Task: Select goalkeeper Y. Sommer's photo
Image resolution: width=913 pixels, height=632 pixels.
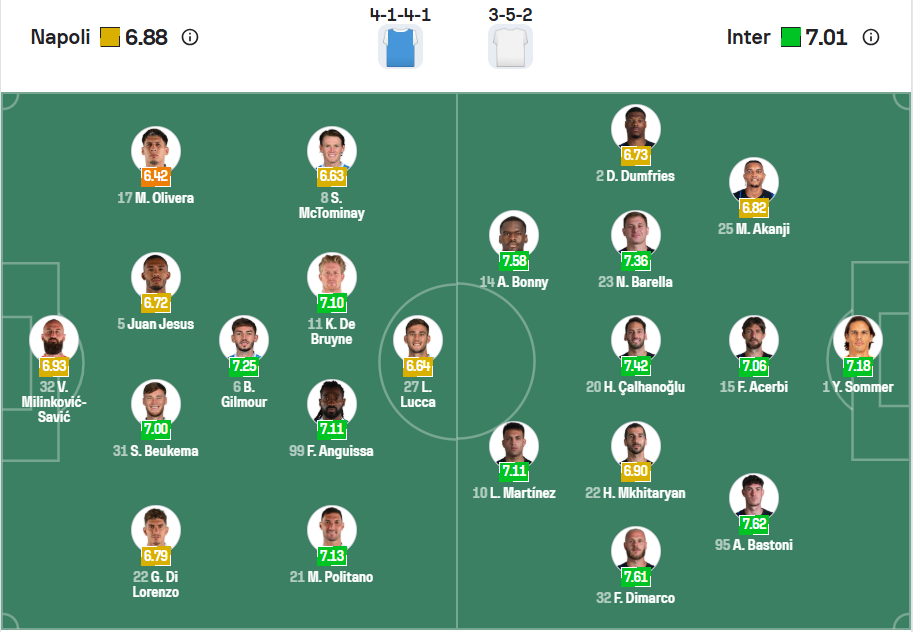Action: 858,338
